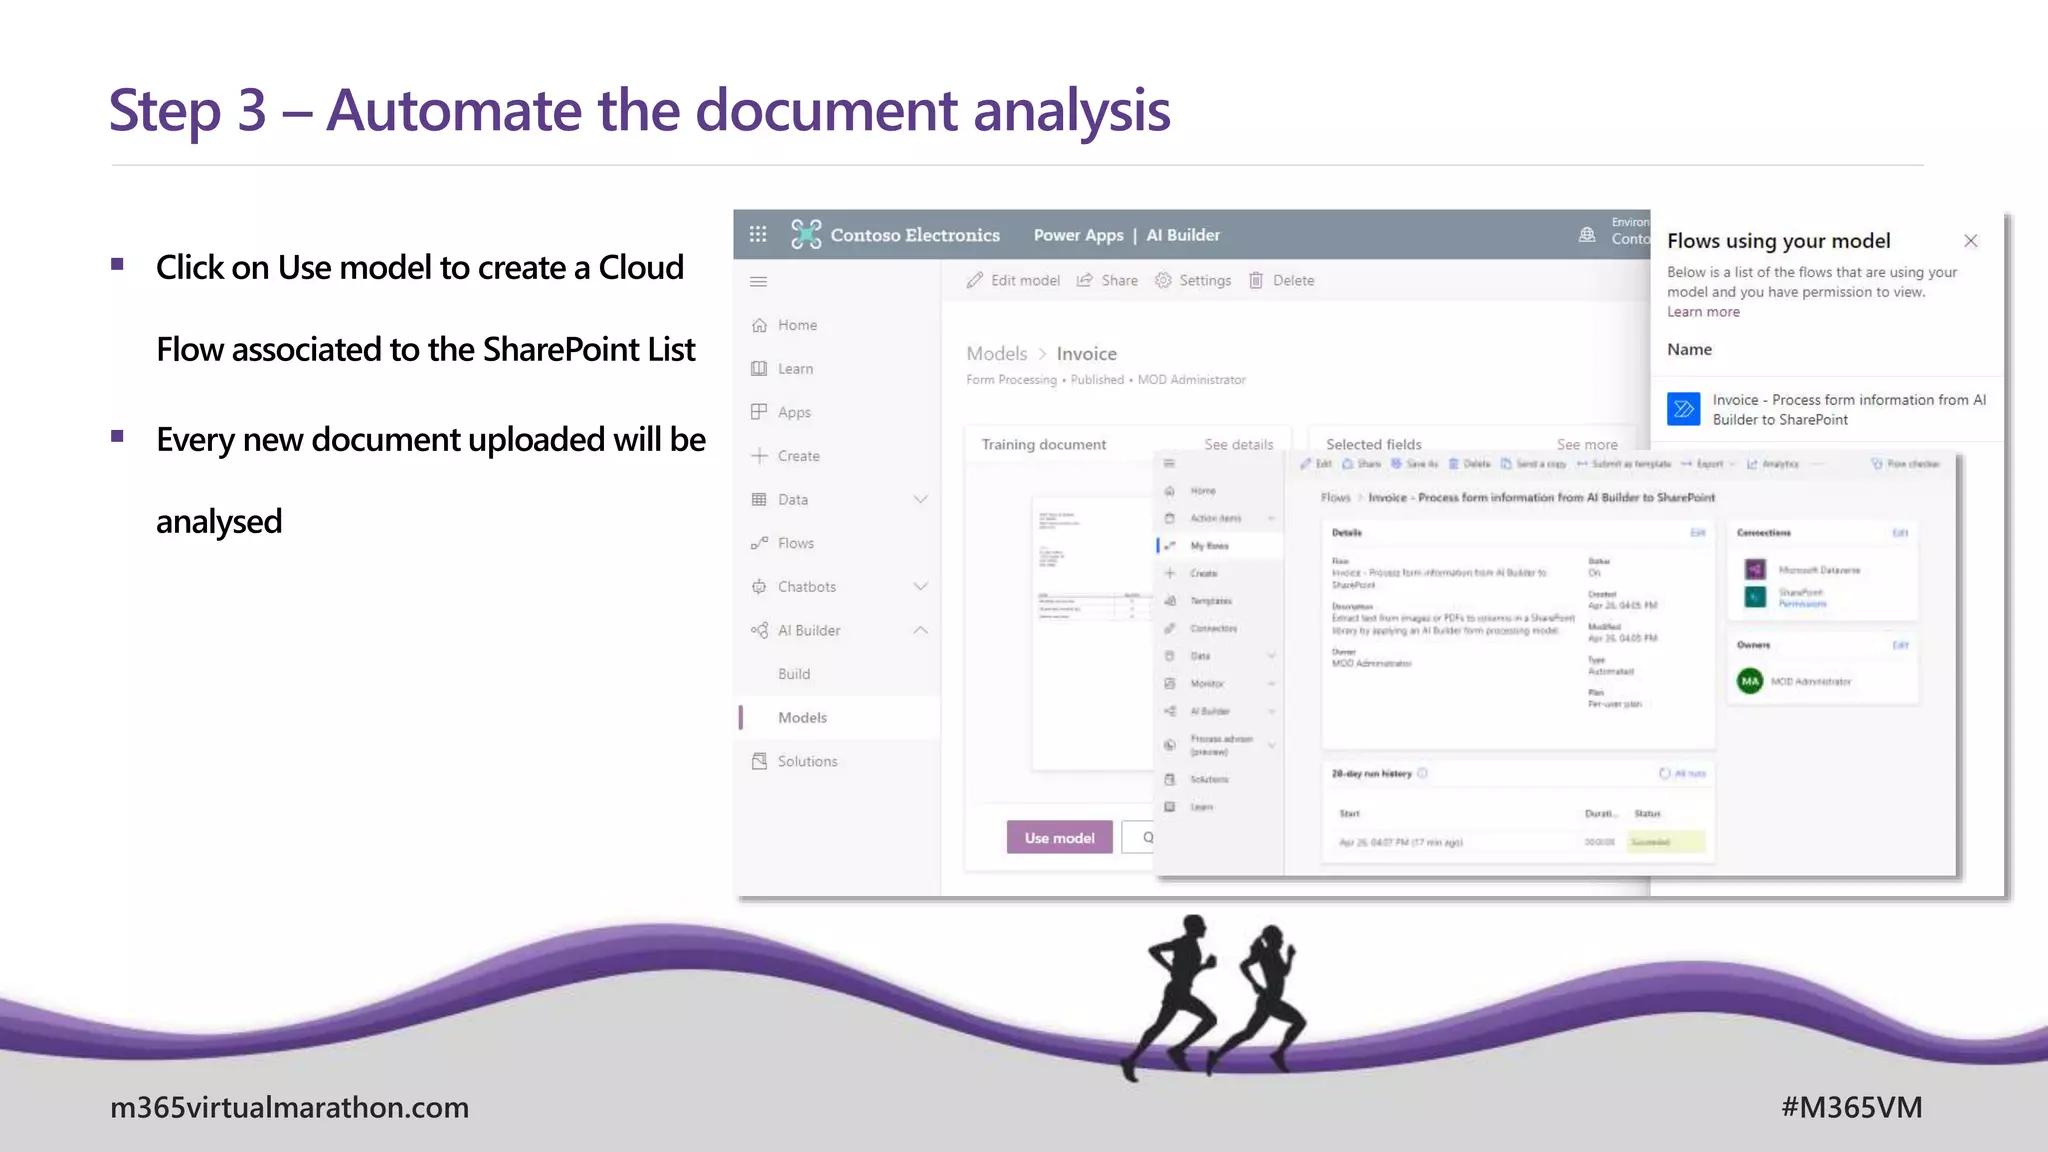Expand the Chatbots section chevron
2048x1152 pixels.
point(921,586)
